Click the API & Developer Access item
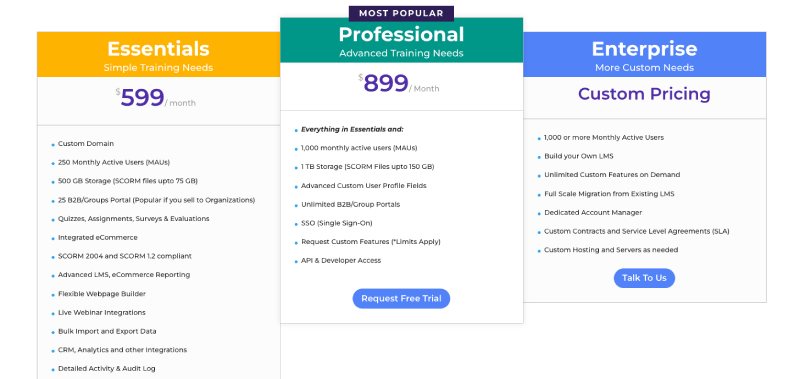The height and width of the screenshot is (379, 800). [x=341, y=261]
